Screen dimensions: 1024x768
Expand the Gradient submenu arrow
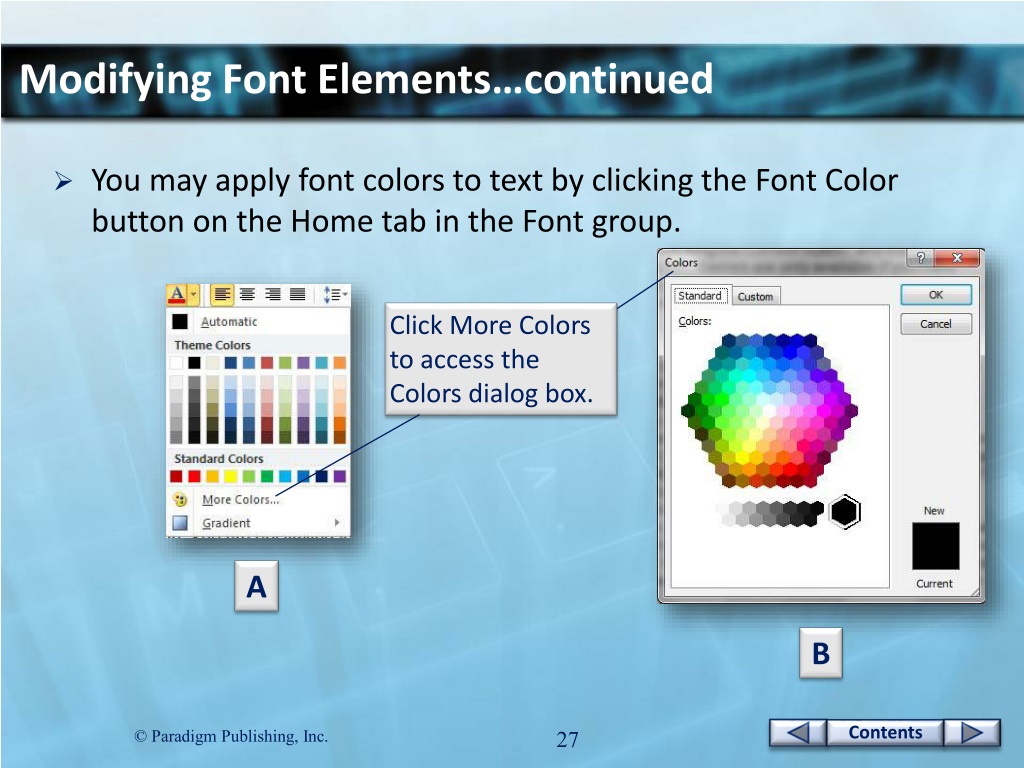tap(336, 523)
